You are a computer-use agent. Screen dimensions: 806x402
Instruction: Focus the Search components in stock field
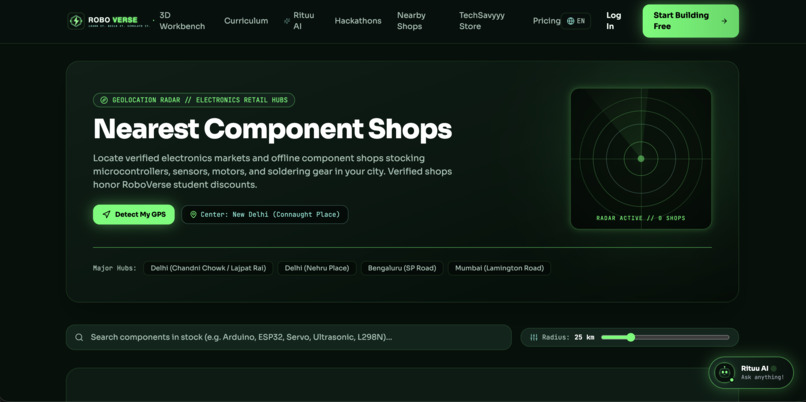[289, 337]
